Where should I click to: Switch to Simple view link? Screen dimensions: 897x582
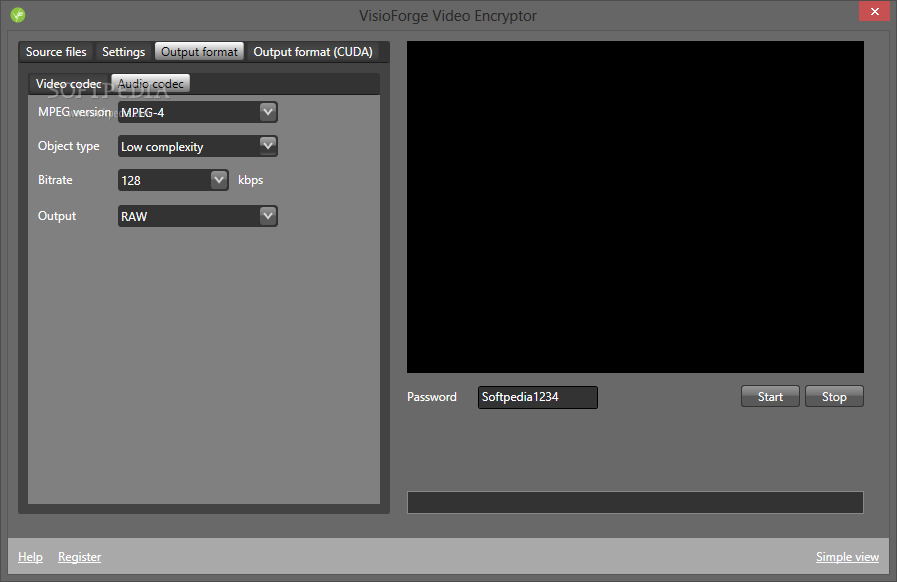847,557
